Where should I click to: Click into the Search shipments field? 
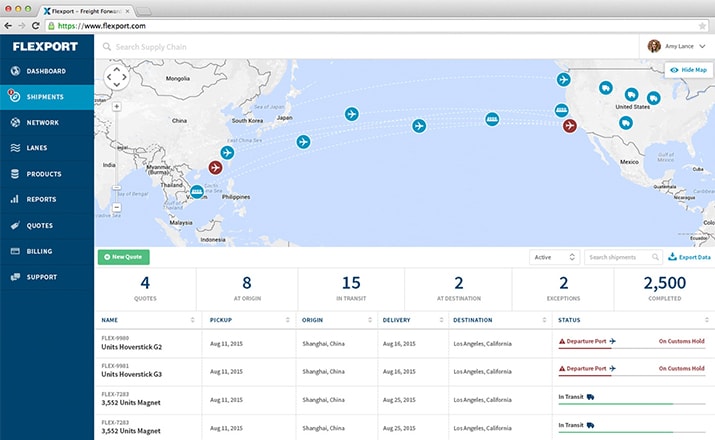coord(623,257)
